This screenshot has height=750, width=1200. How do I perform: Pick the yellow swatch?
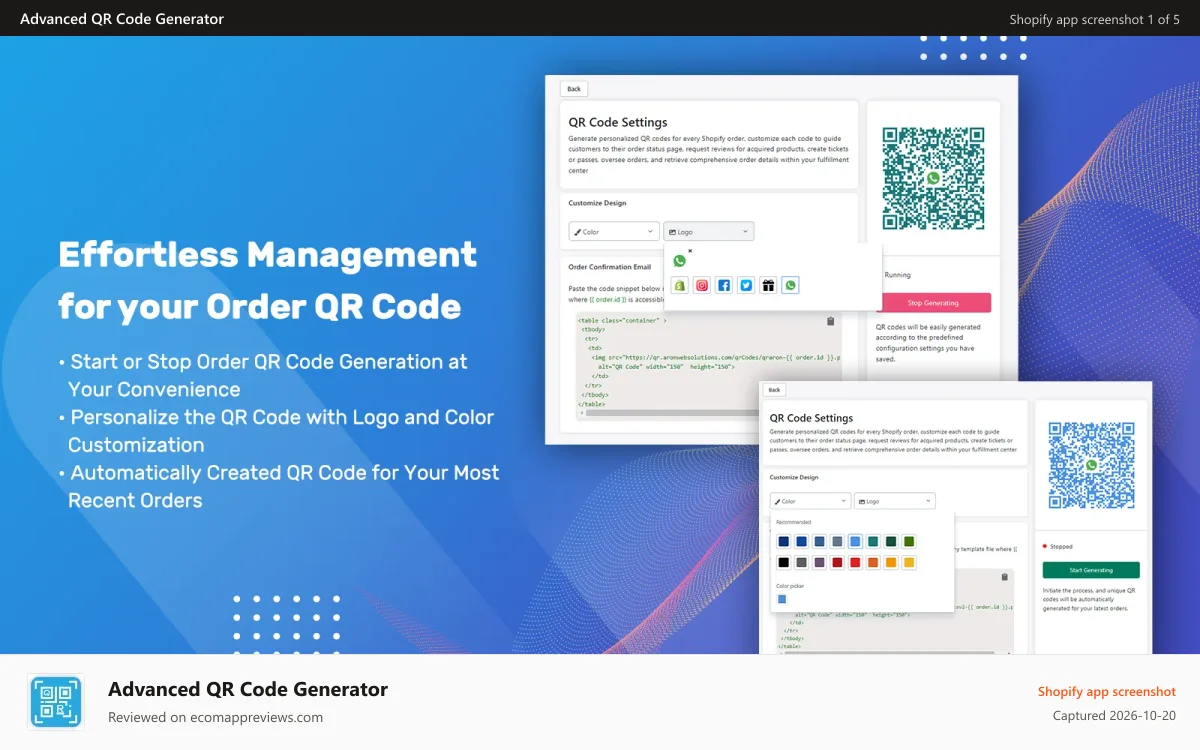coord(909,563)
